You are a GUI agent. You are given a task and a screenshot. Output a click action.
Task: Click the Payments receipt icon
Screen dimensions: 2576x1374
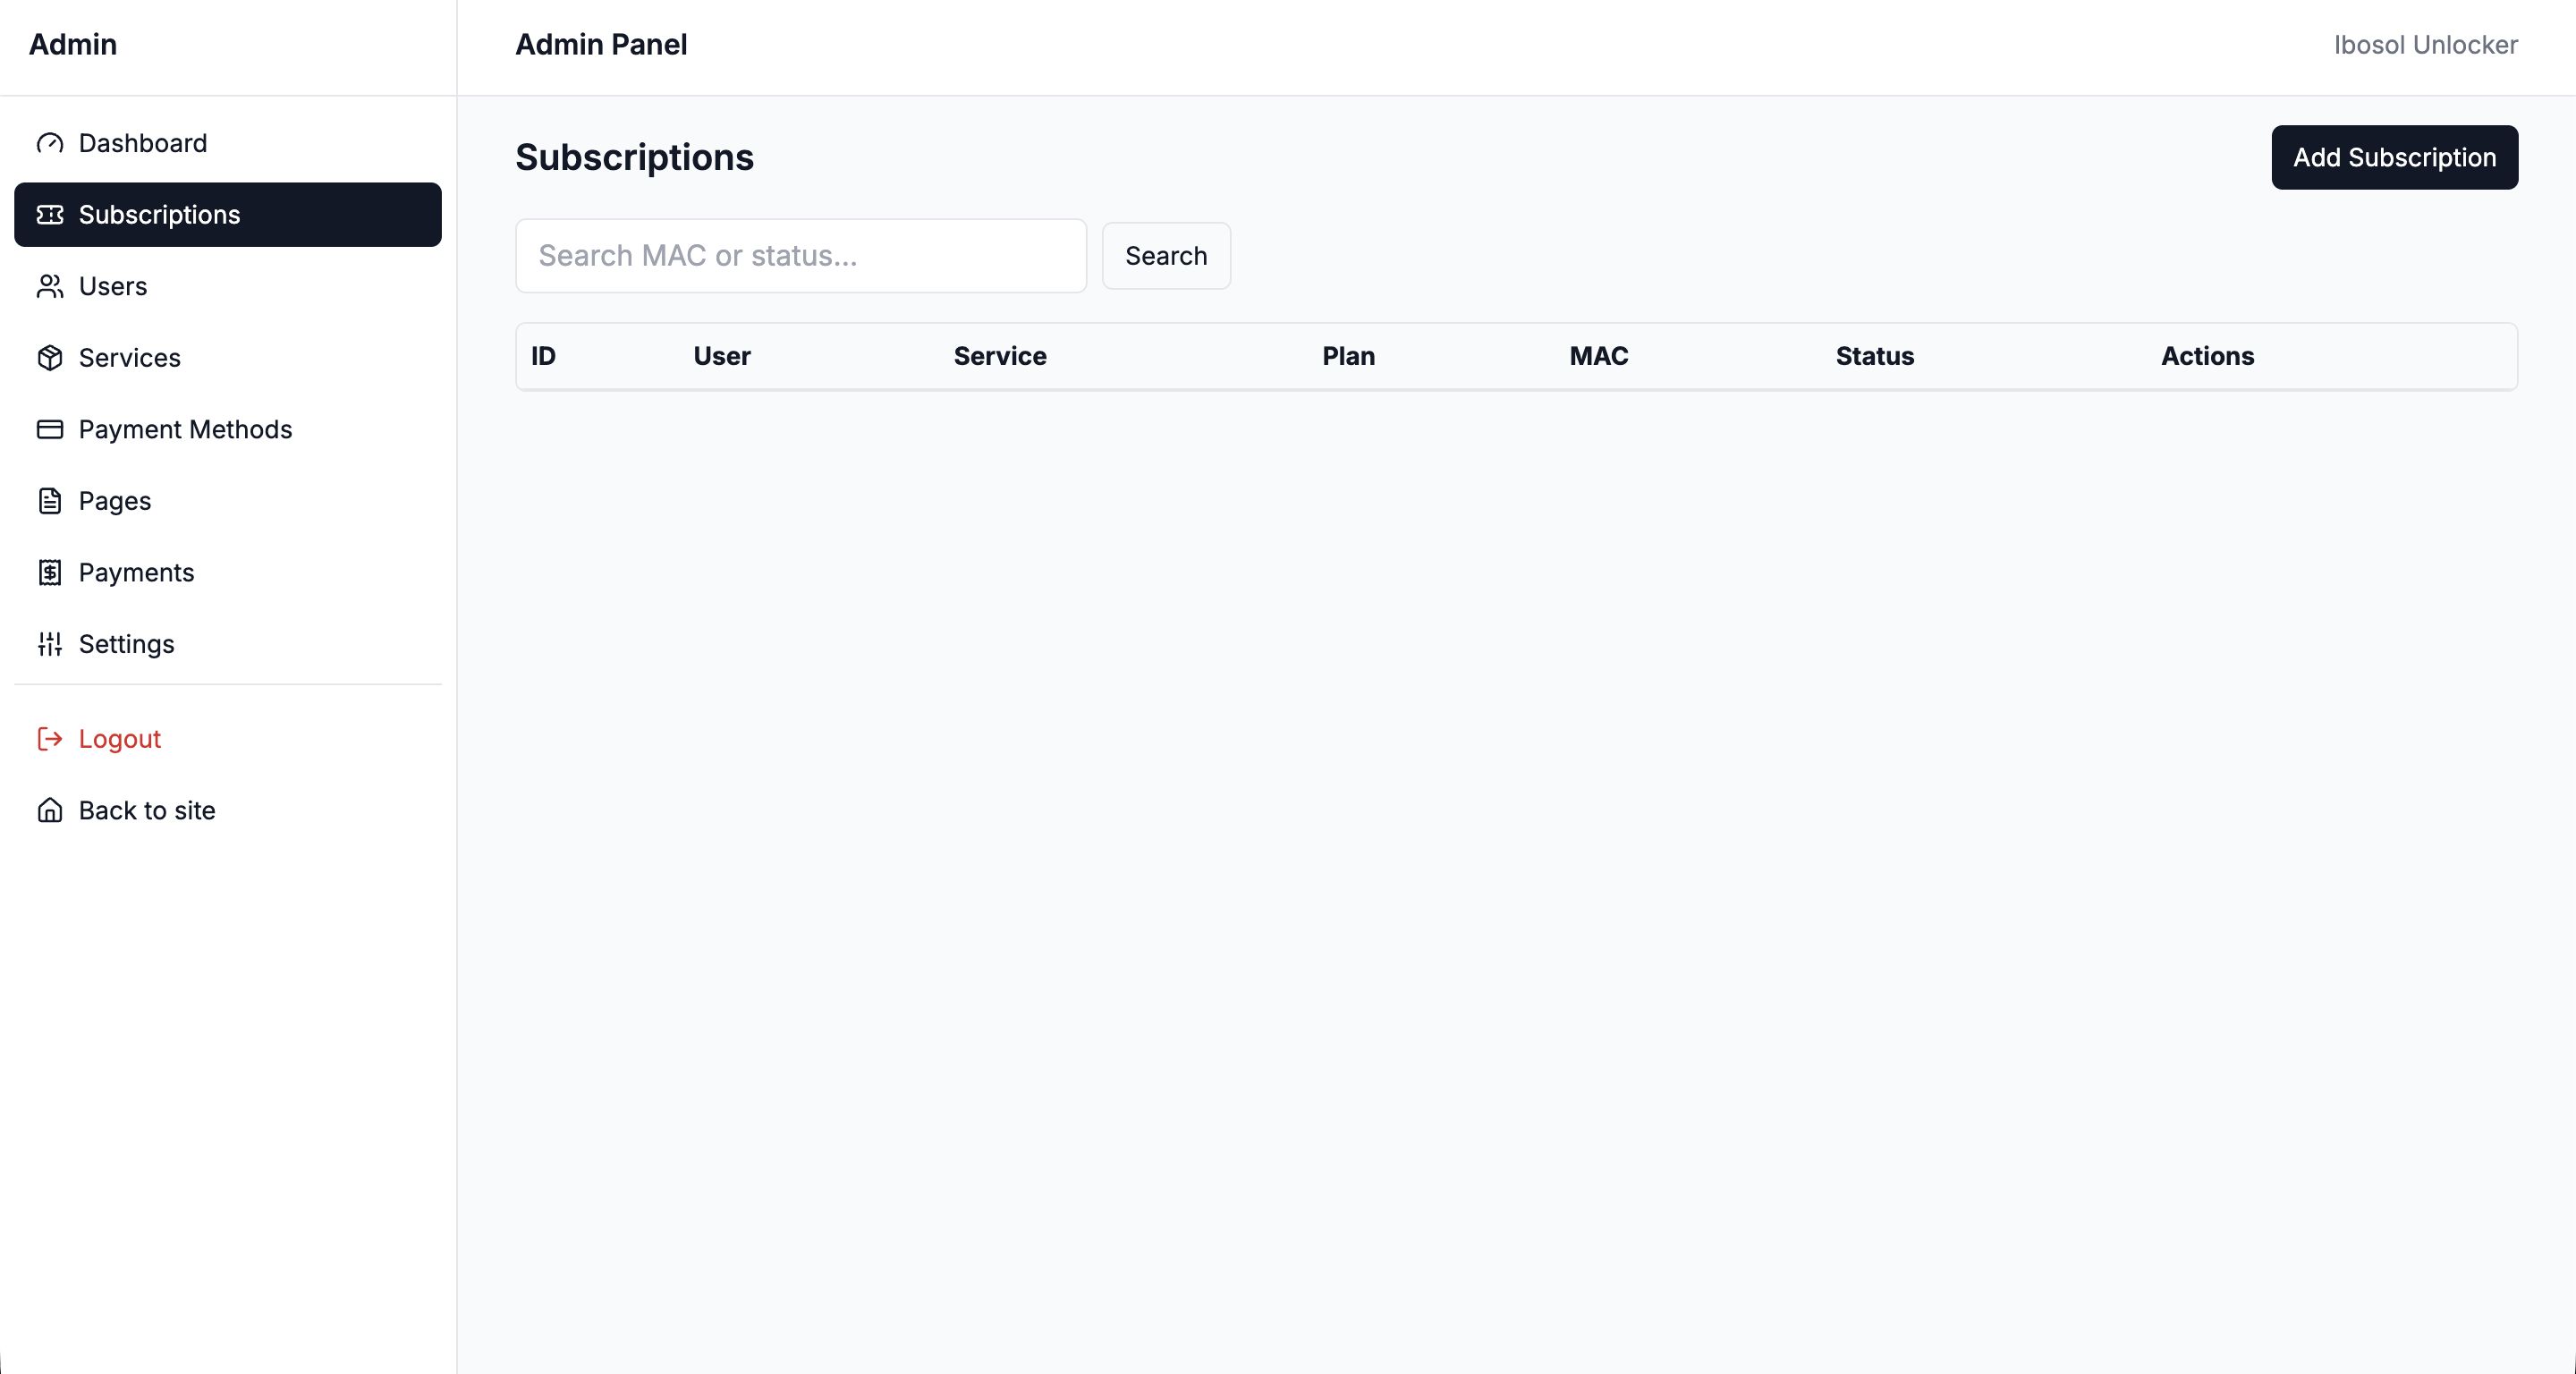(50, 573)
